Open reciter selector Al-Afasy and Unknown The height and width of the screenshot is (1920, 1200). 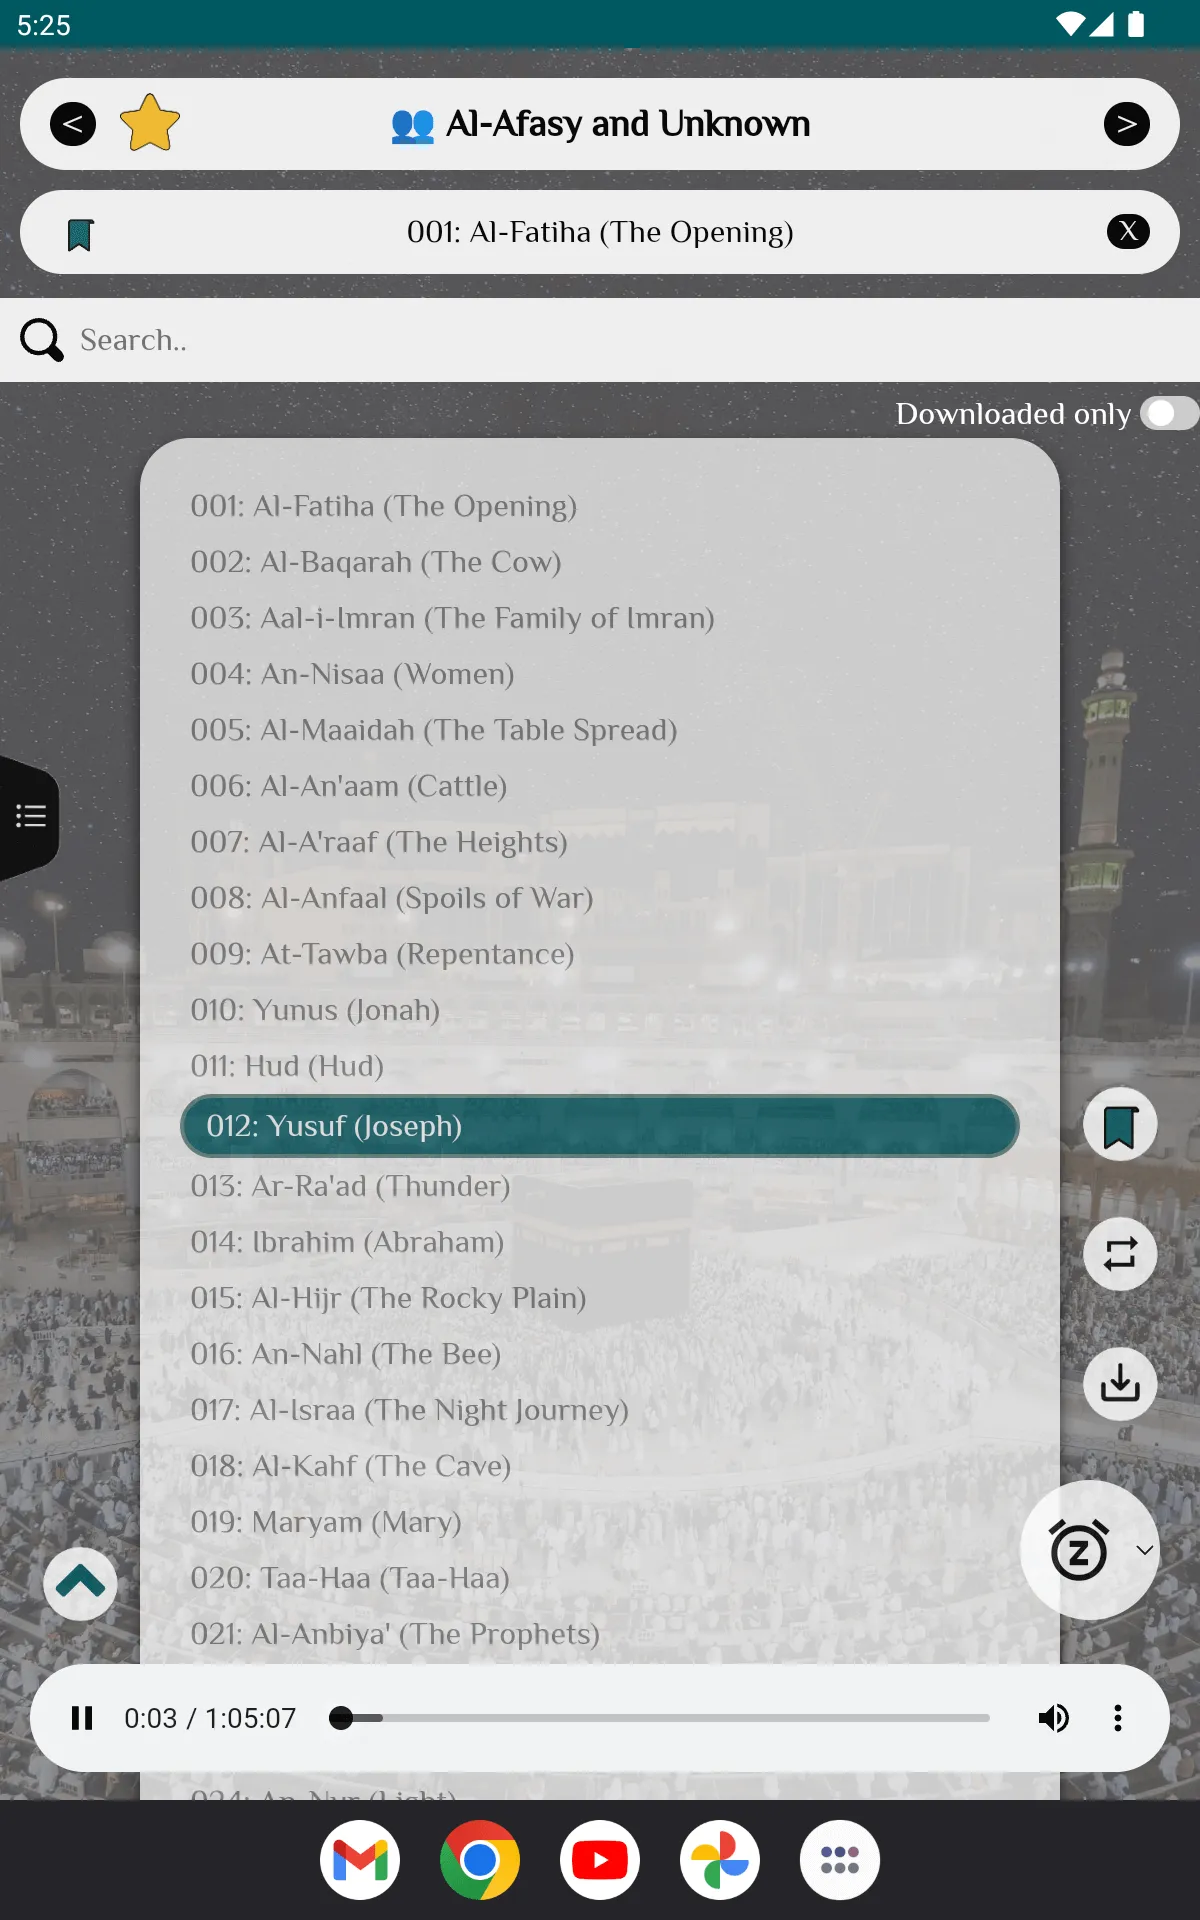pyautogui.click(x=600, y=124)
